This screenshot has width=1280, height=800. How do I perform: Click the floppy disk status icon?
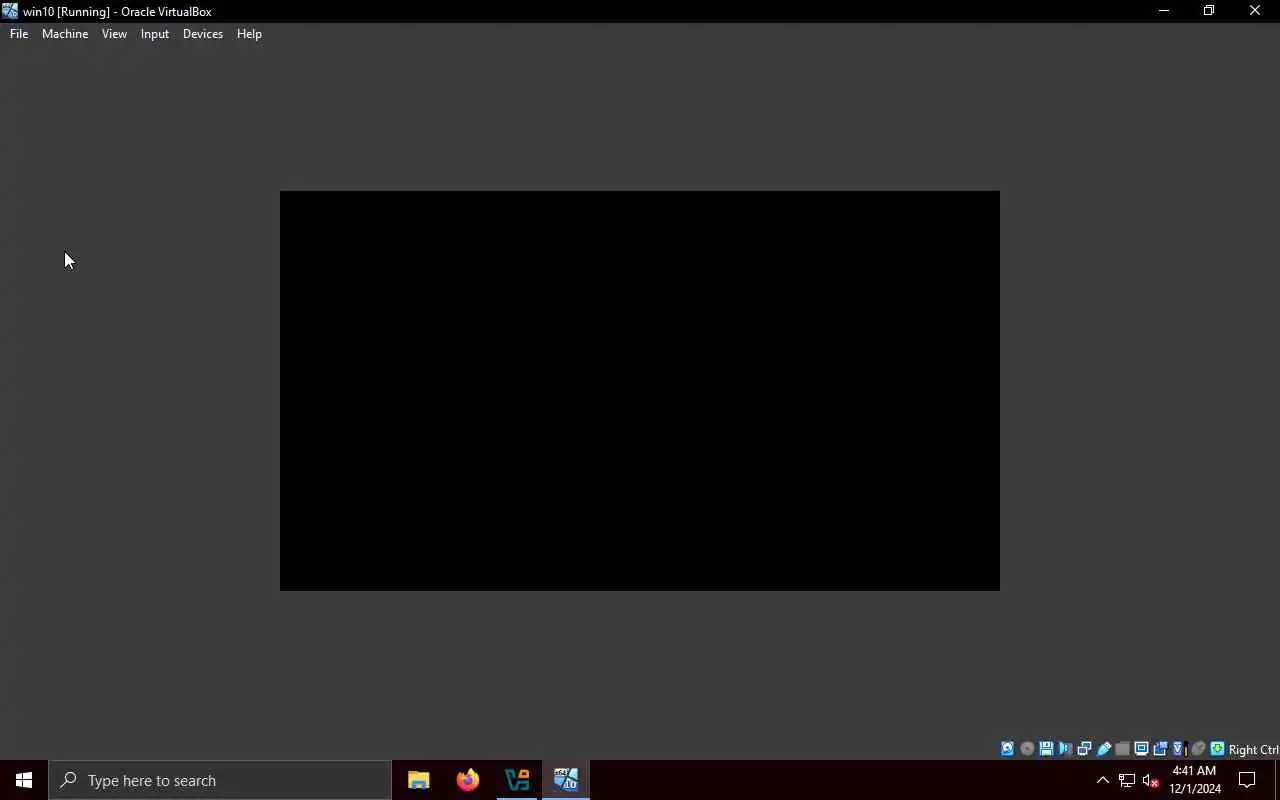click(1046, 749)
